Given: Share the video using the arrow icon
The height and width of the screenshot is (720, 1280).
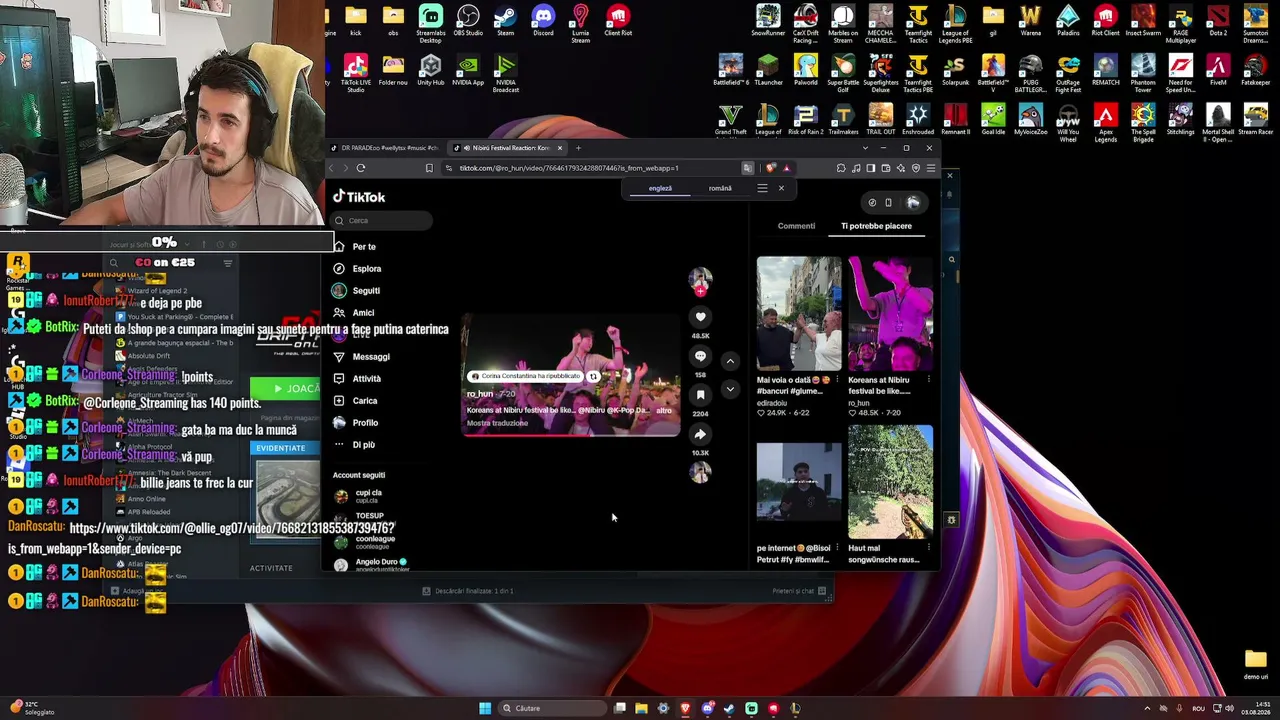Looking at the screenshot, I should 700,434.
